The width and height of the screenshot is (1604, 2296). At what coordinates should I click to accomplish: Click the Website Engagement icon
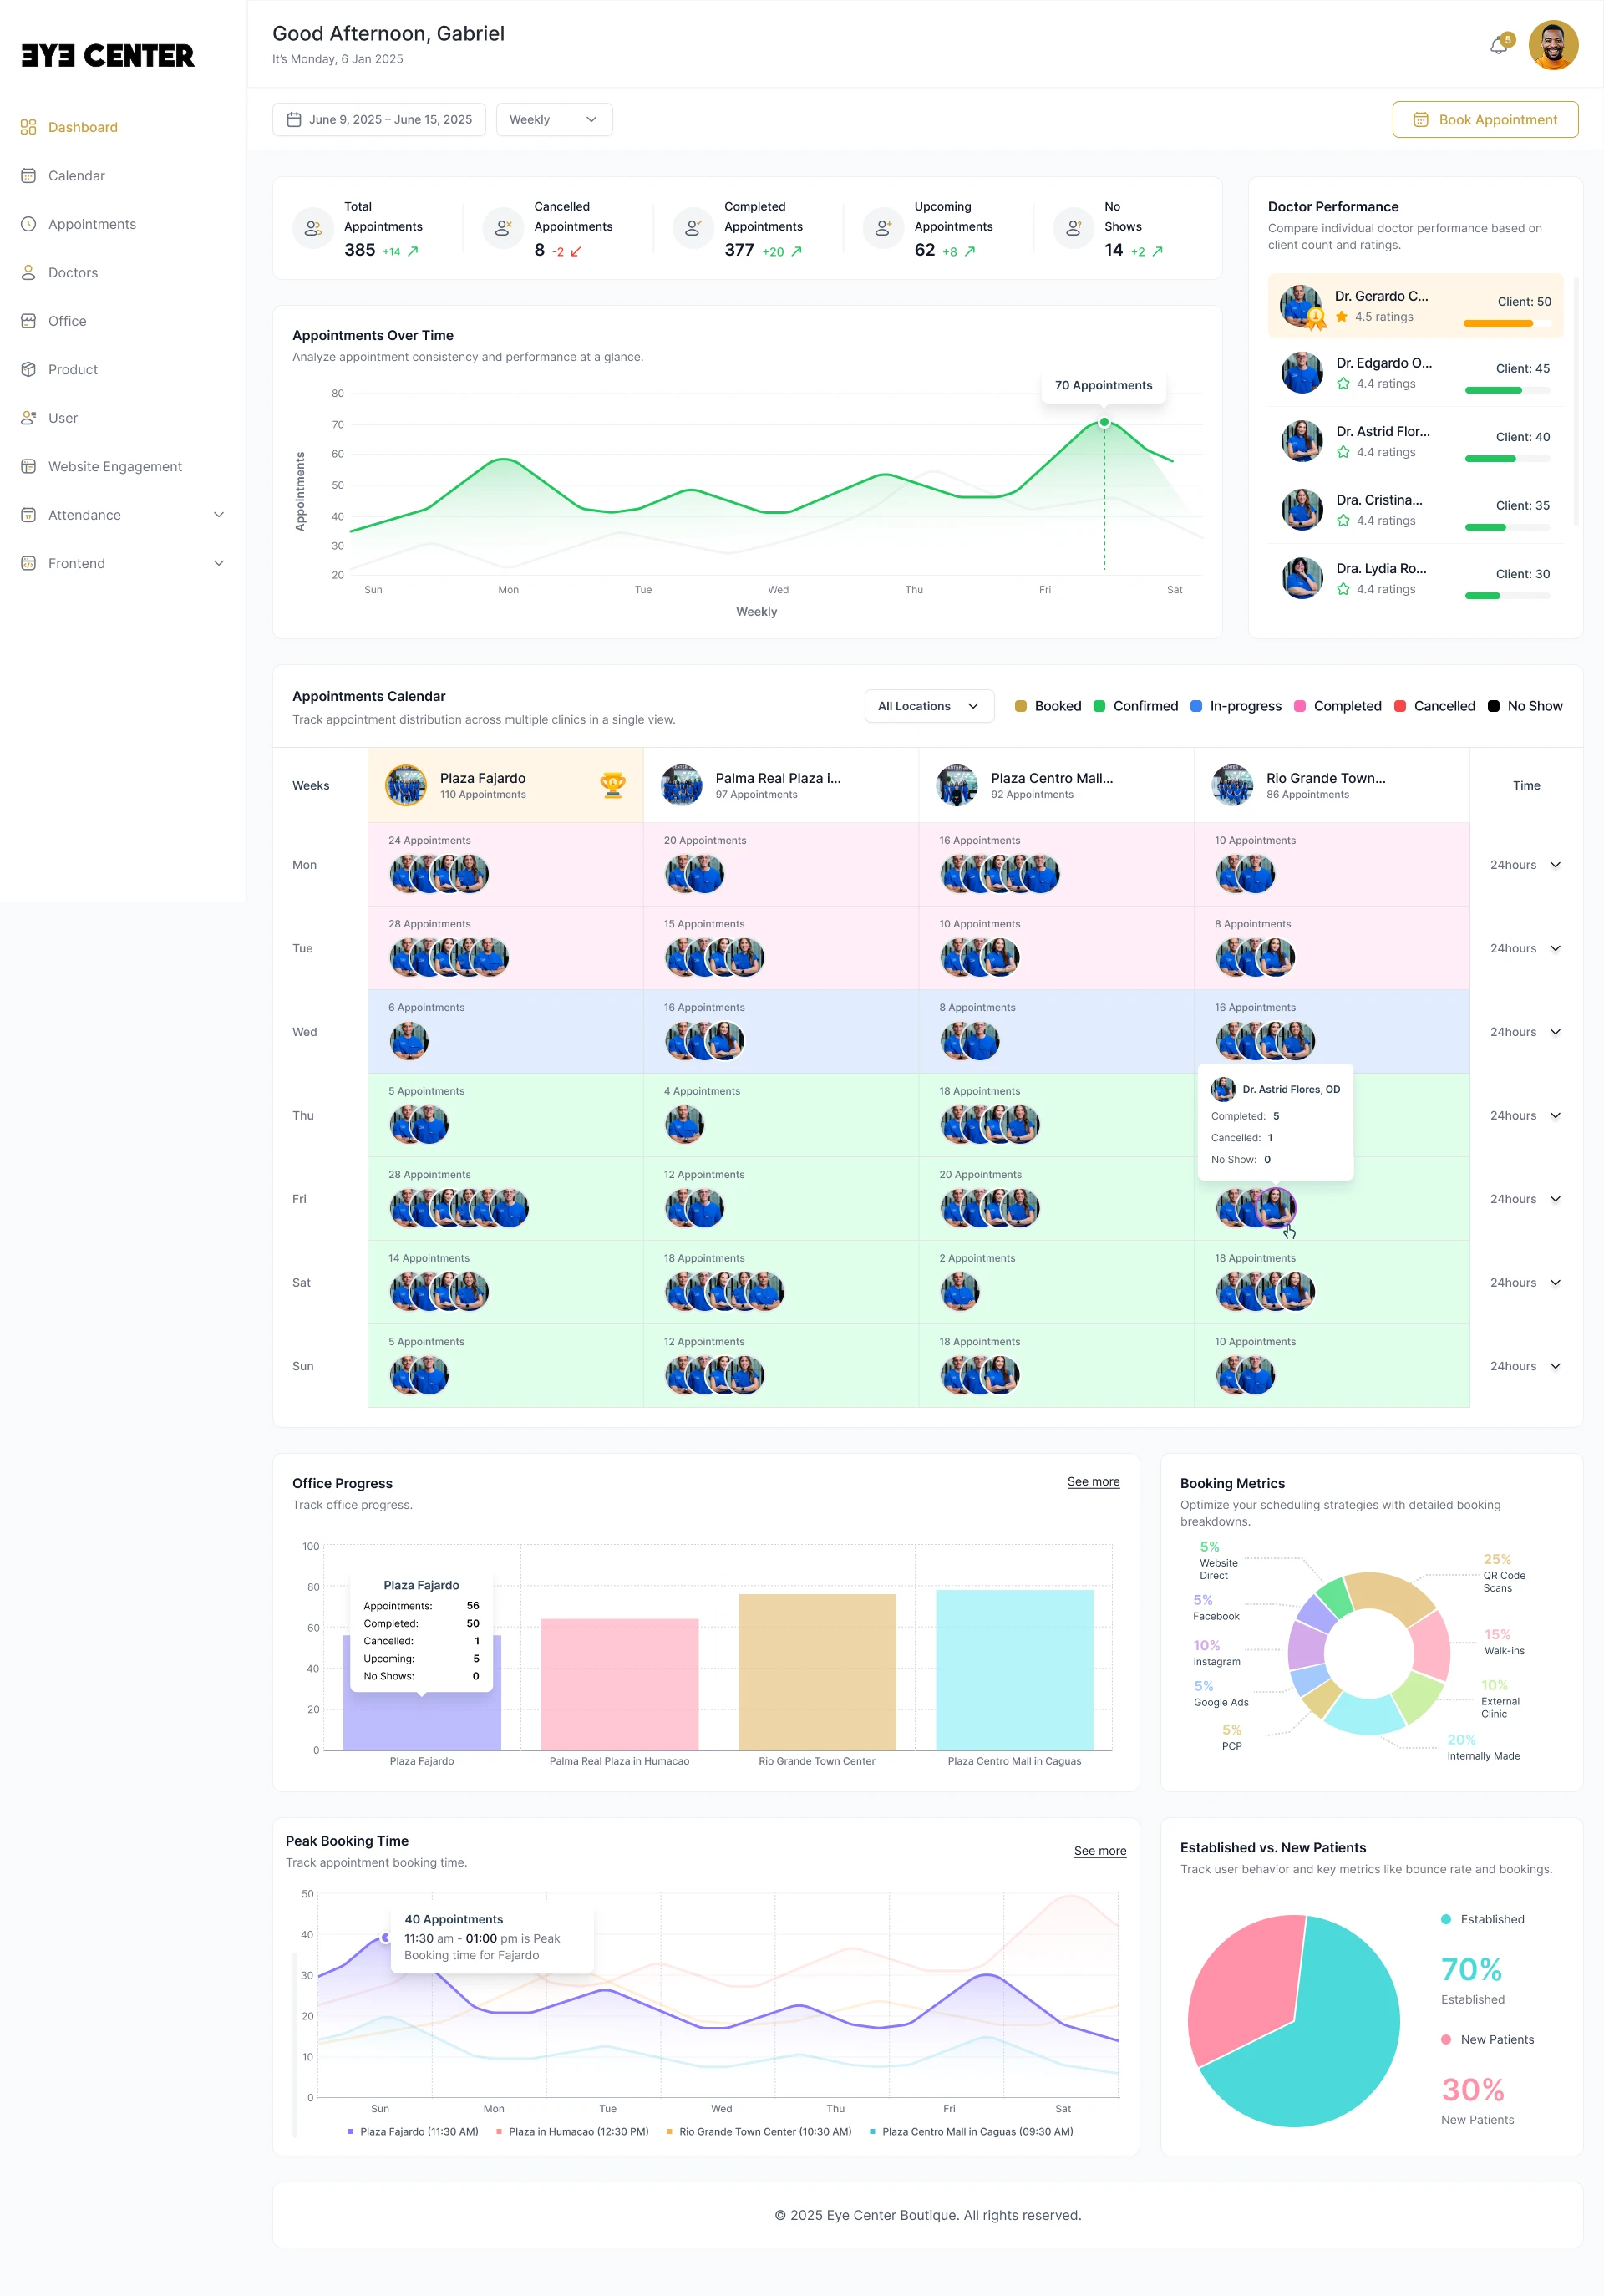(28, 467)
